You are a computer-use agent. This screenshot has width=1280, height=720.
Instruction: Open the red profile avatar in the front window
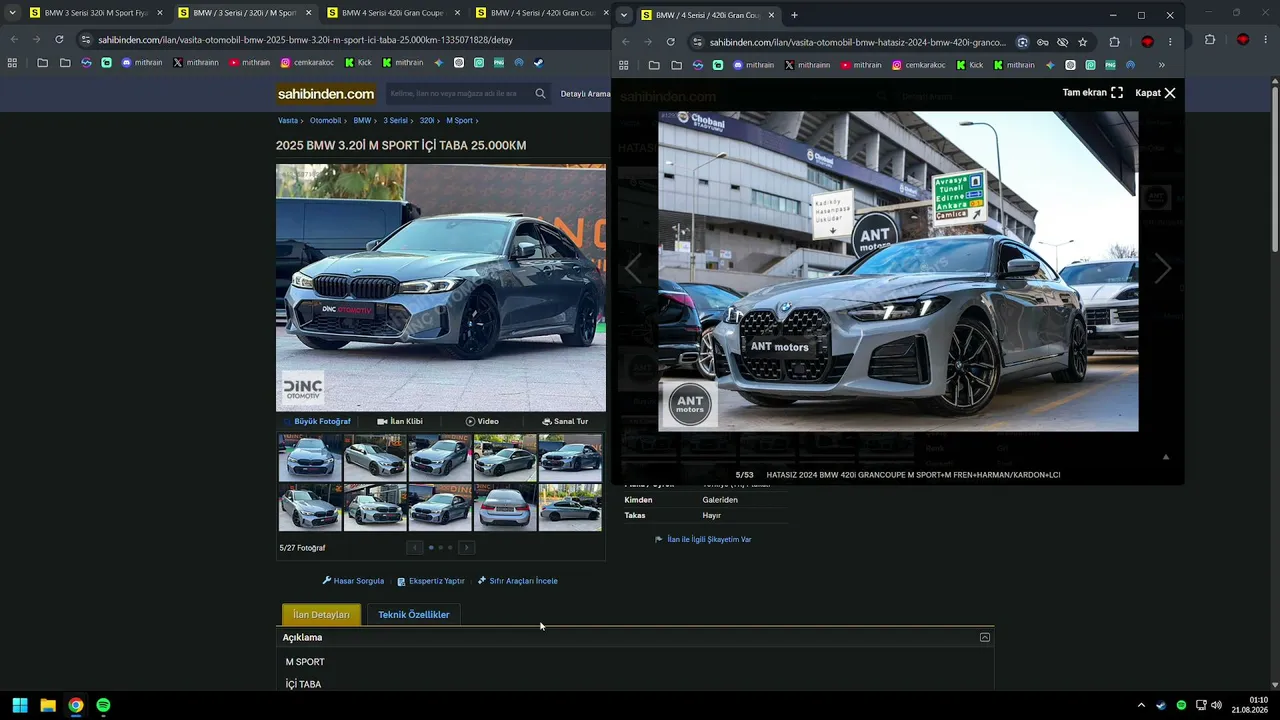click(x=1147, y=42)
